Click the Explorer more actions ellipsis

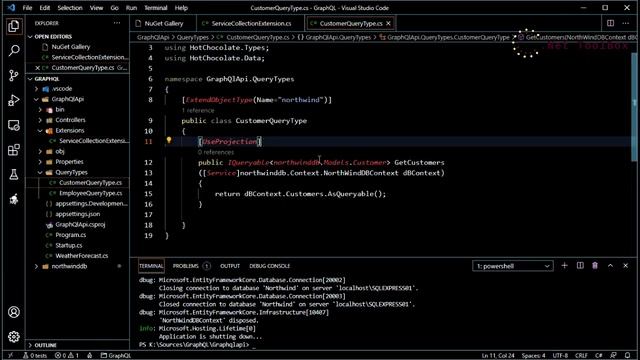pyautogui.click(x=117, y=23)
